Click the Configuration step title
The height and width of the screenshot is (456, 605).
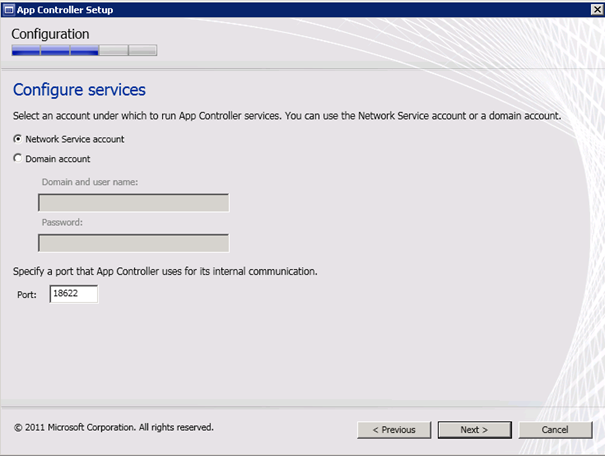pos(50,33)
